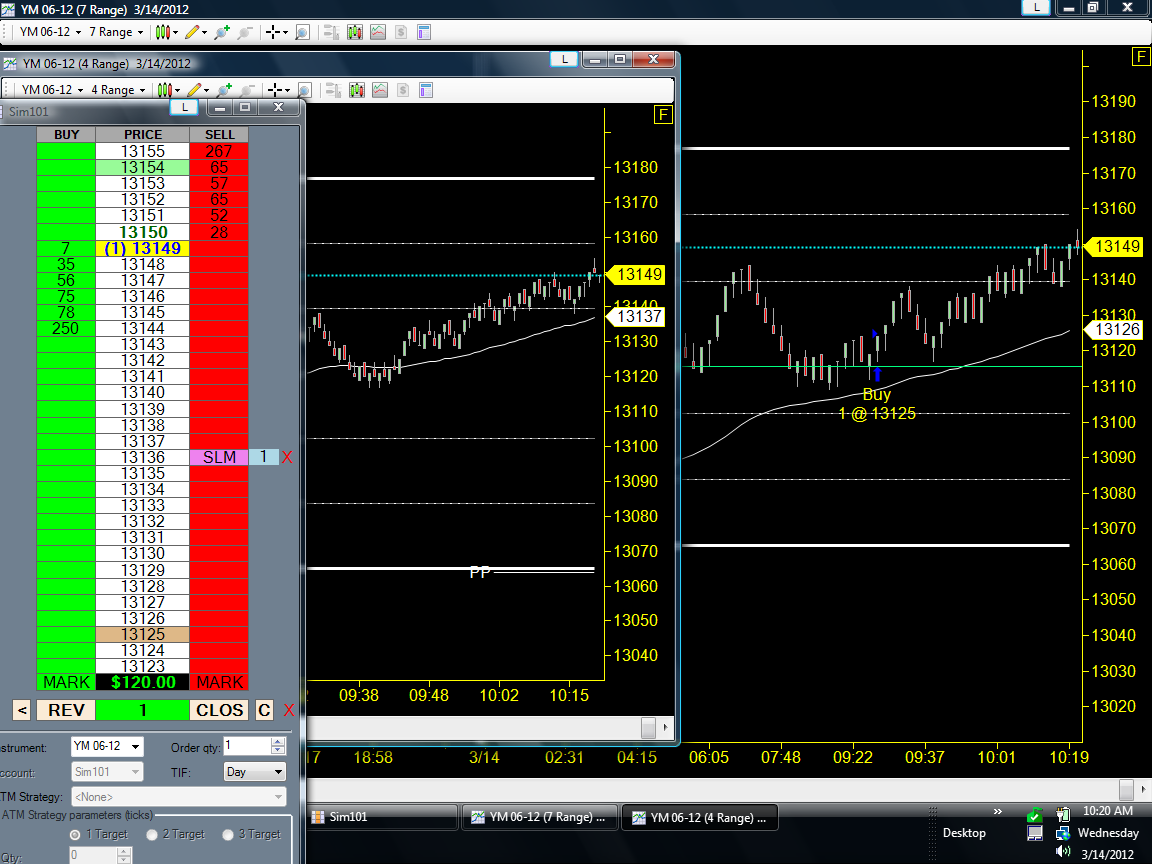Image resolution: width=1152 pixels, height=864 pixels.
Task: Click the CLOS close position button
Action: click(219, 710)
